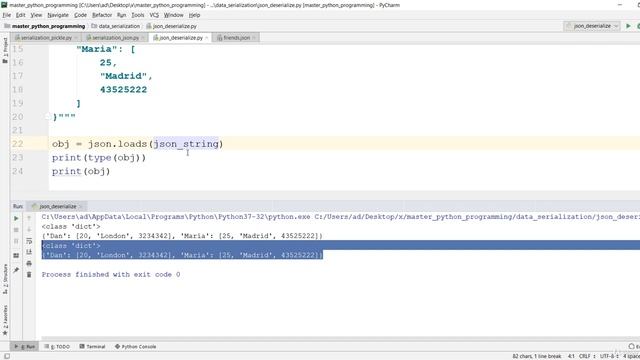Open the Run menu

pyautogui.click(x=122, y=15)
